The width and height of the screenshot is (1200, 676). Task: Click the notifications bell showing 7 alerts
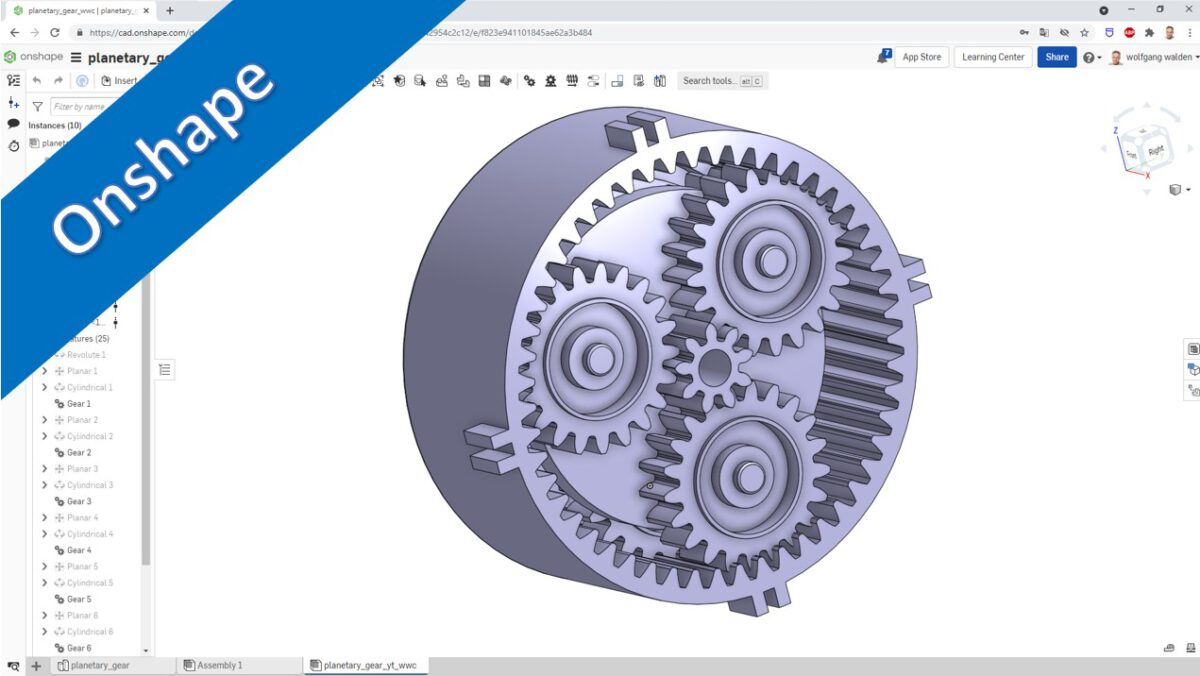point(881,55)
